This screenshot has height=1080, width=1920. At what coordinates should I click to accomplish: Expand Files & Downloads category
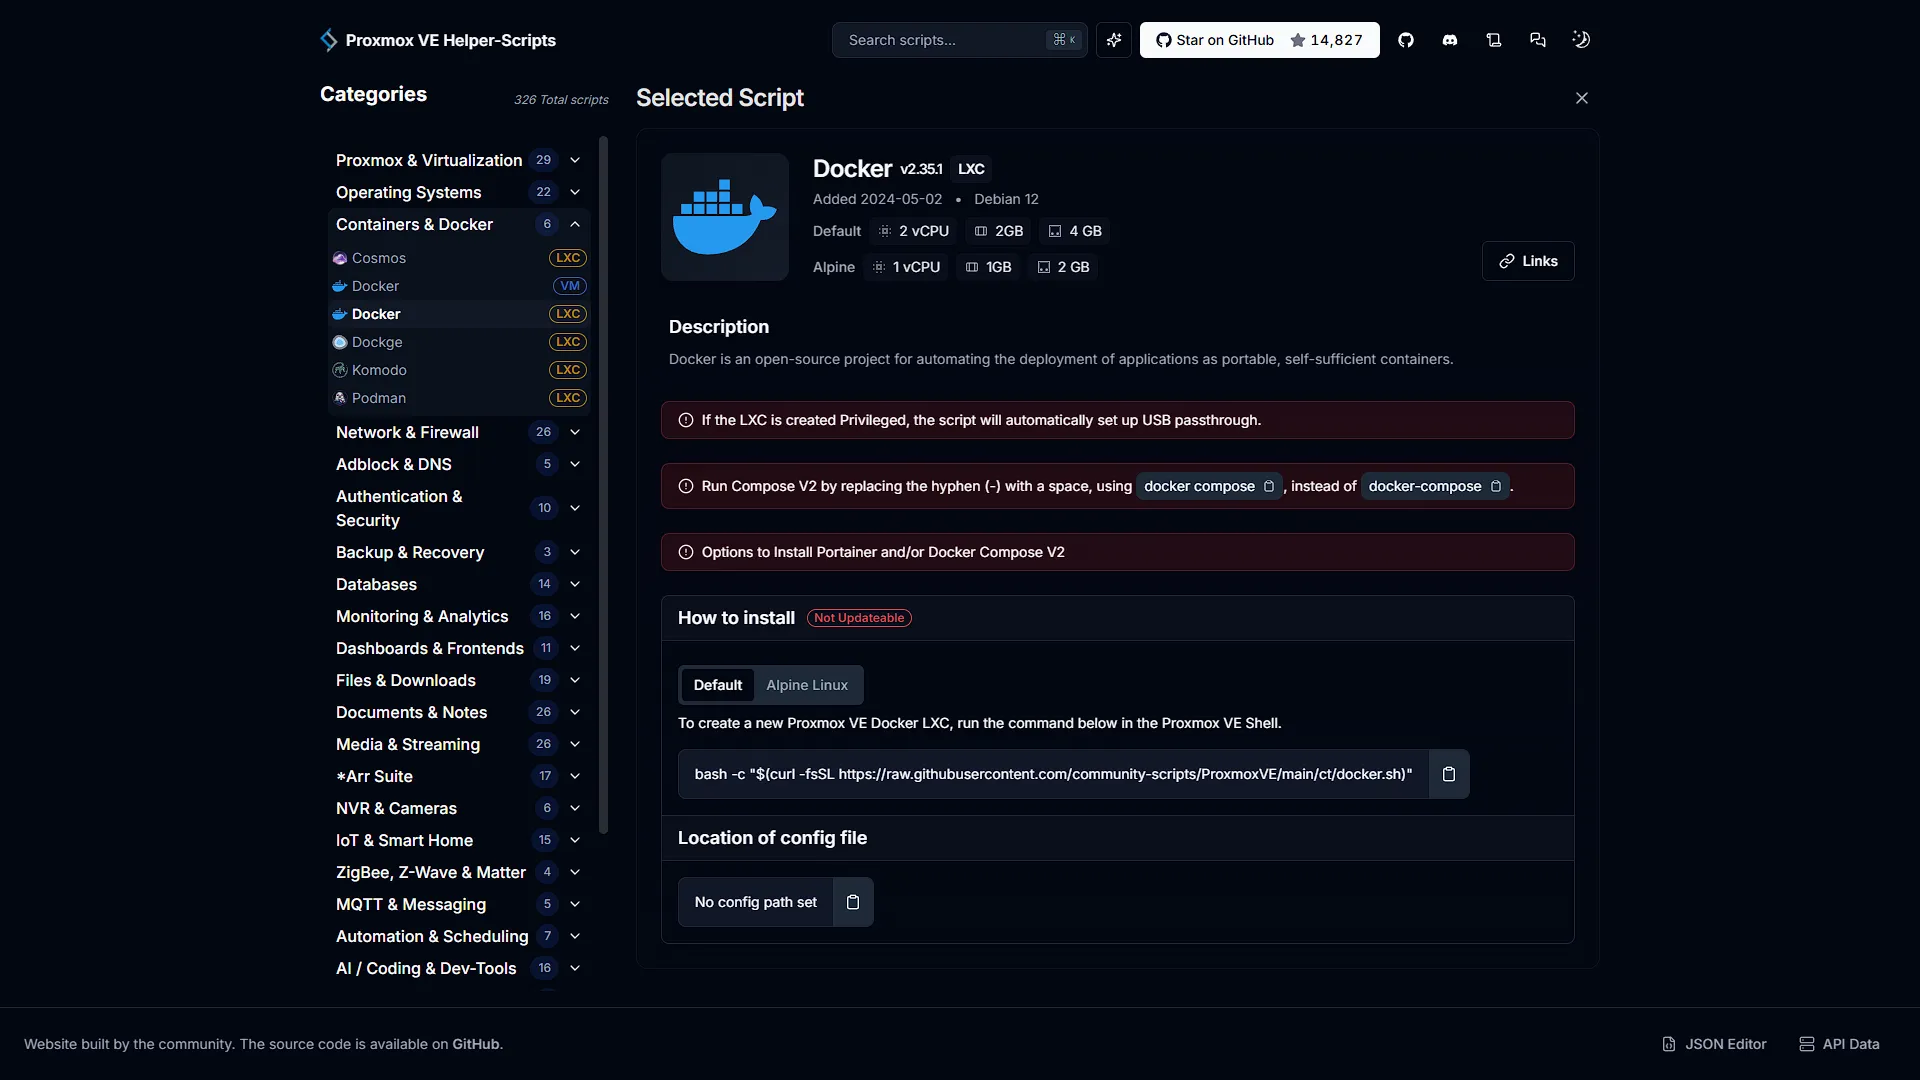click(459, 680)
